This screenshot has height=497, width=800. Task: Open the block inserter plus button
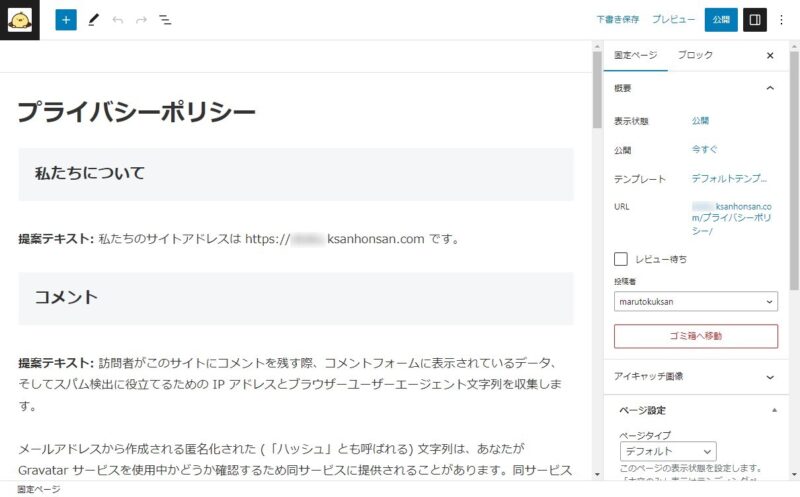tap(66, 20)
